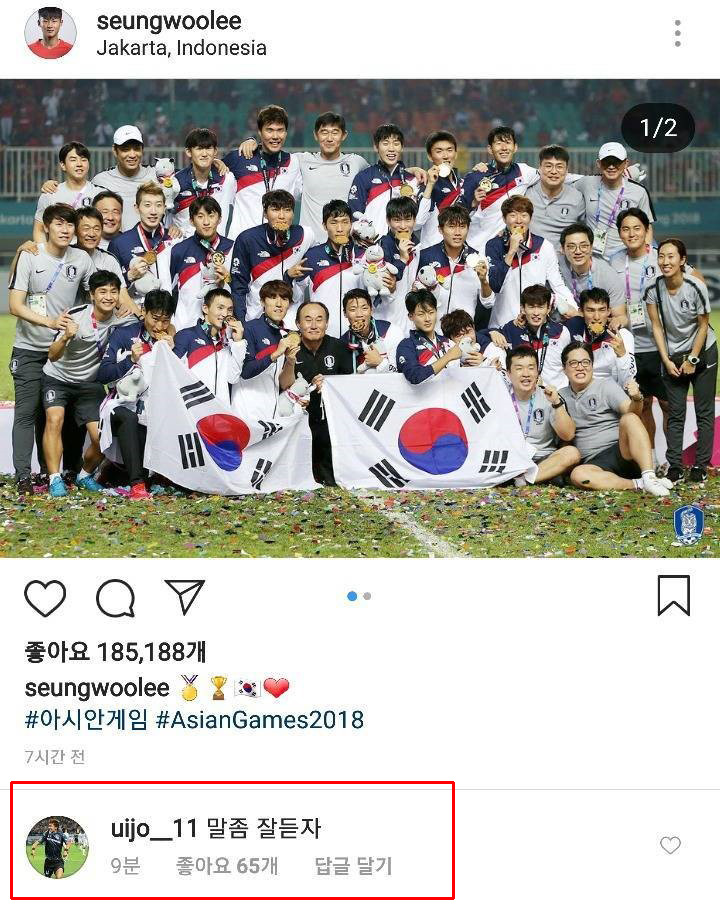Open seungwoolee username in caption
The width and height of the screenshot is (720, 909).
[97, 688]
